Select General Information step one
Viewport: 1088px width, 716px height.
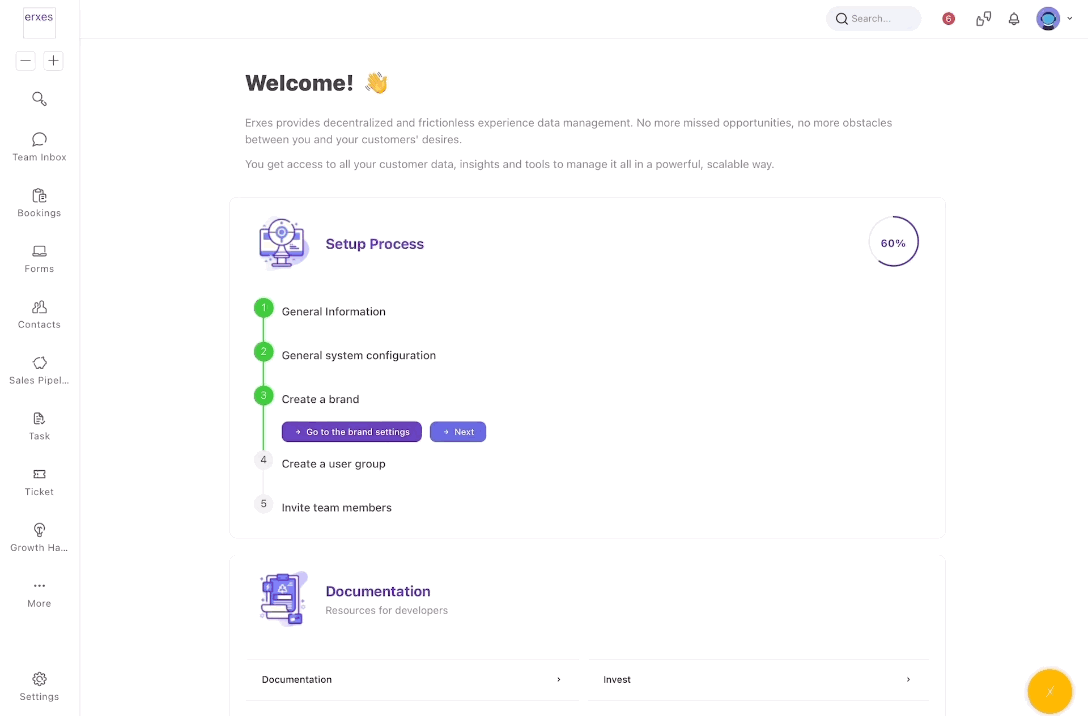(333, 312)
